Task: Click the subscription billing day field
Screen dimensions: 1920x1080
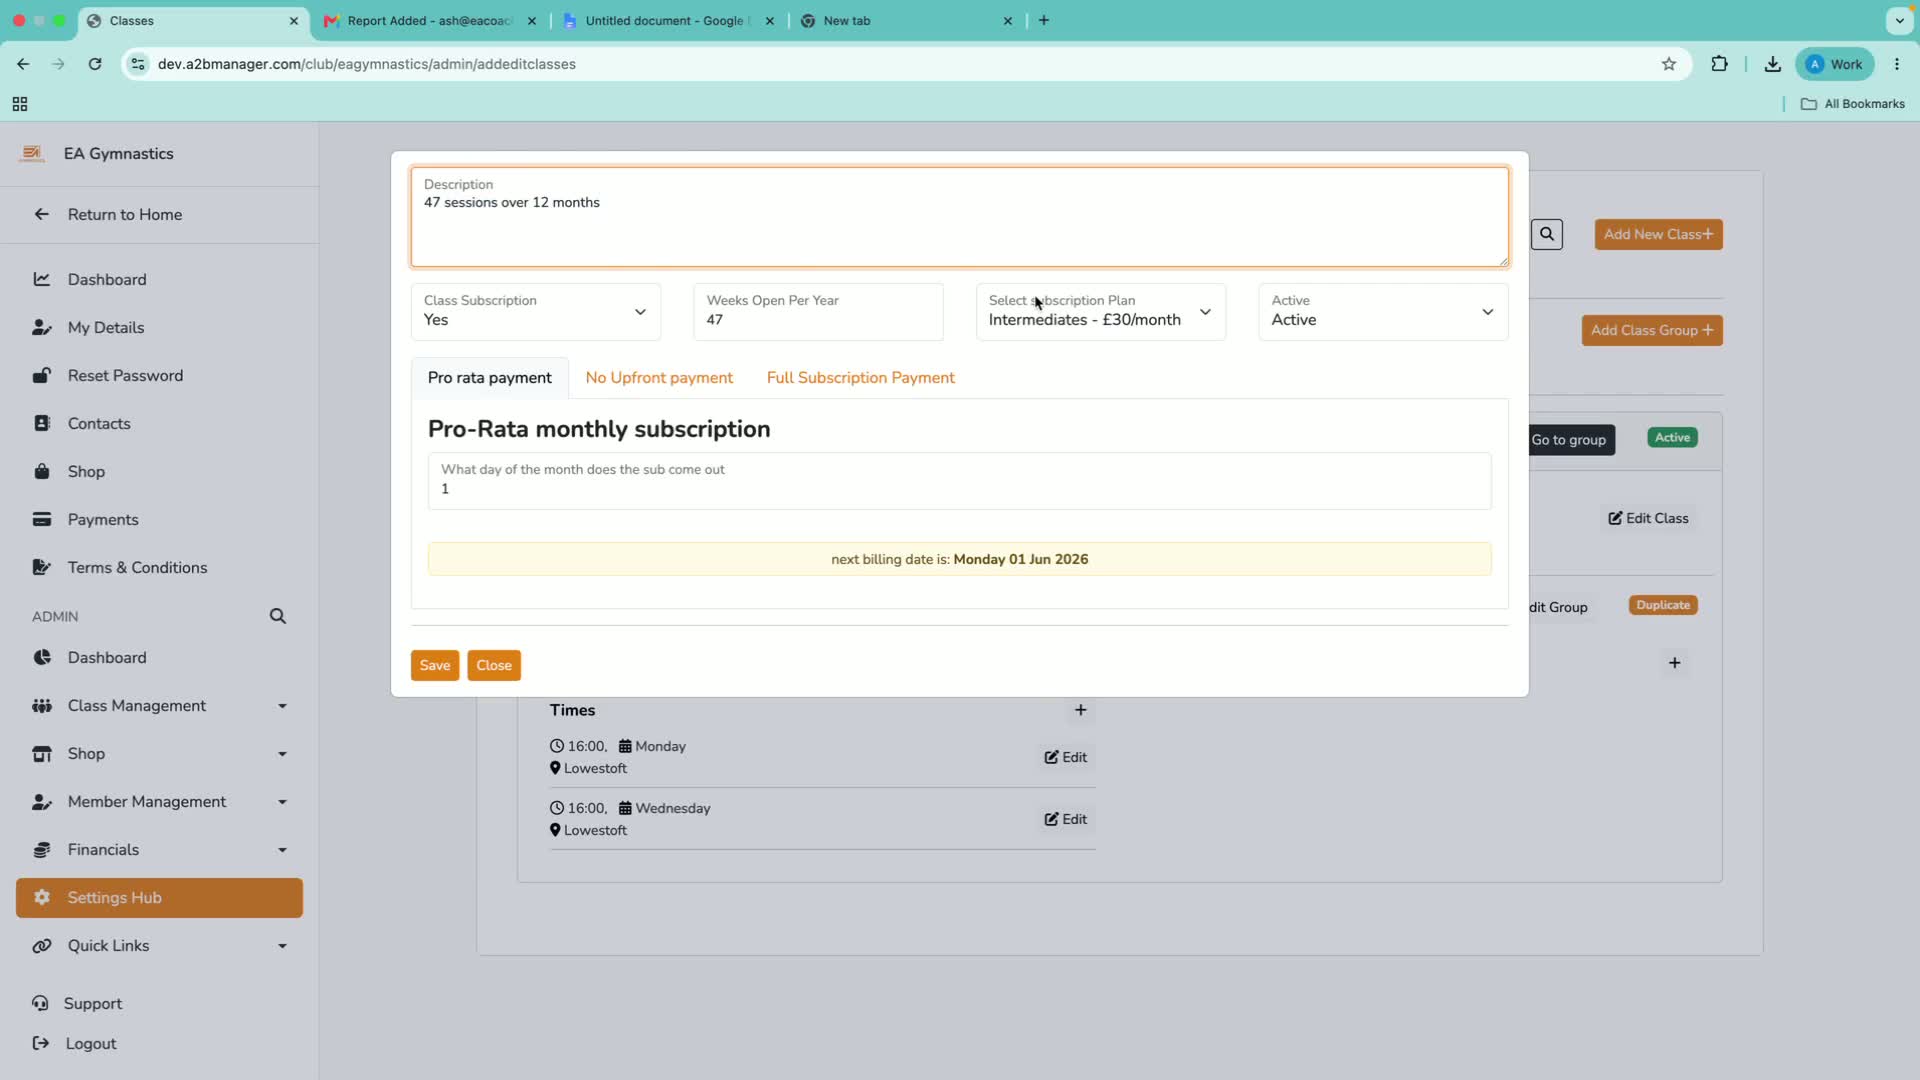Action: tap(960, 481)
